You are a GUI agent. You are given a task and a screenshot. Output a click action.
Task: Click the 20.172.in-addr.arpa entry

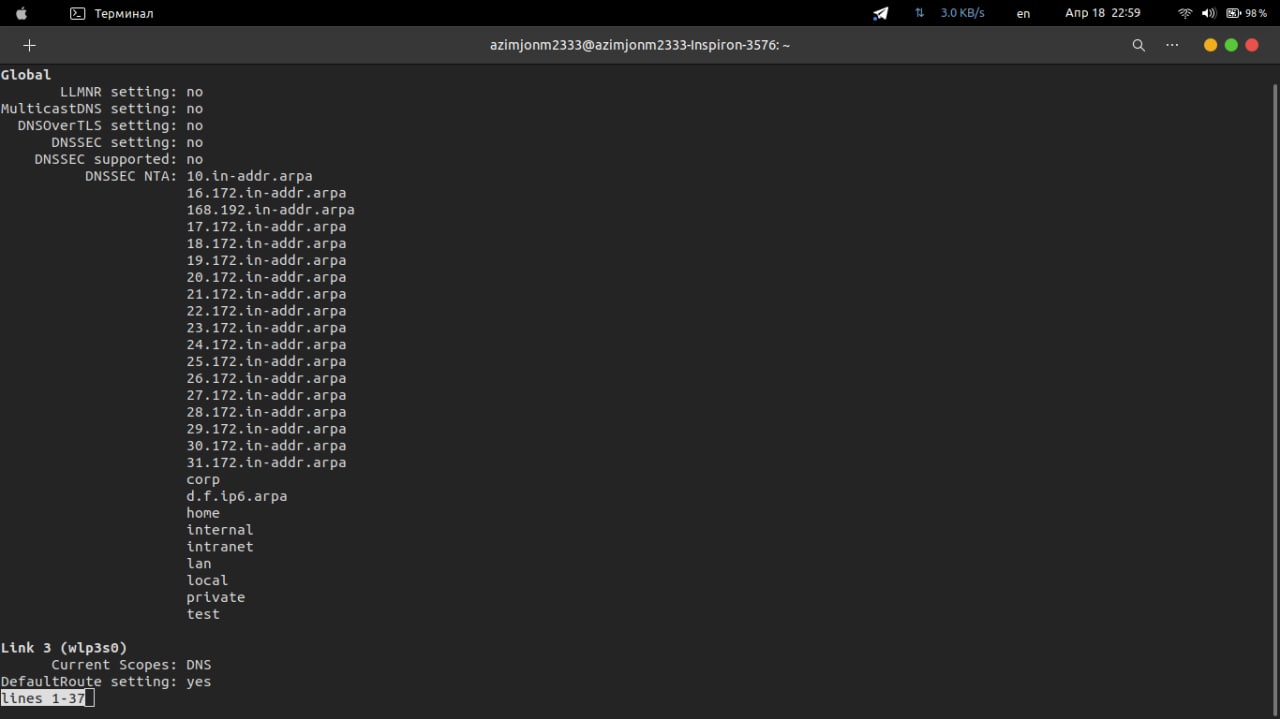[266, 278]
